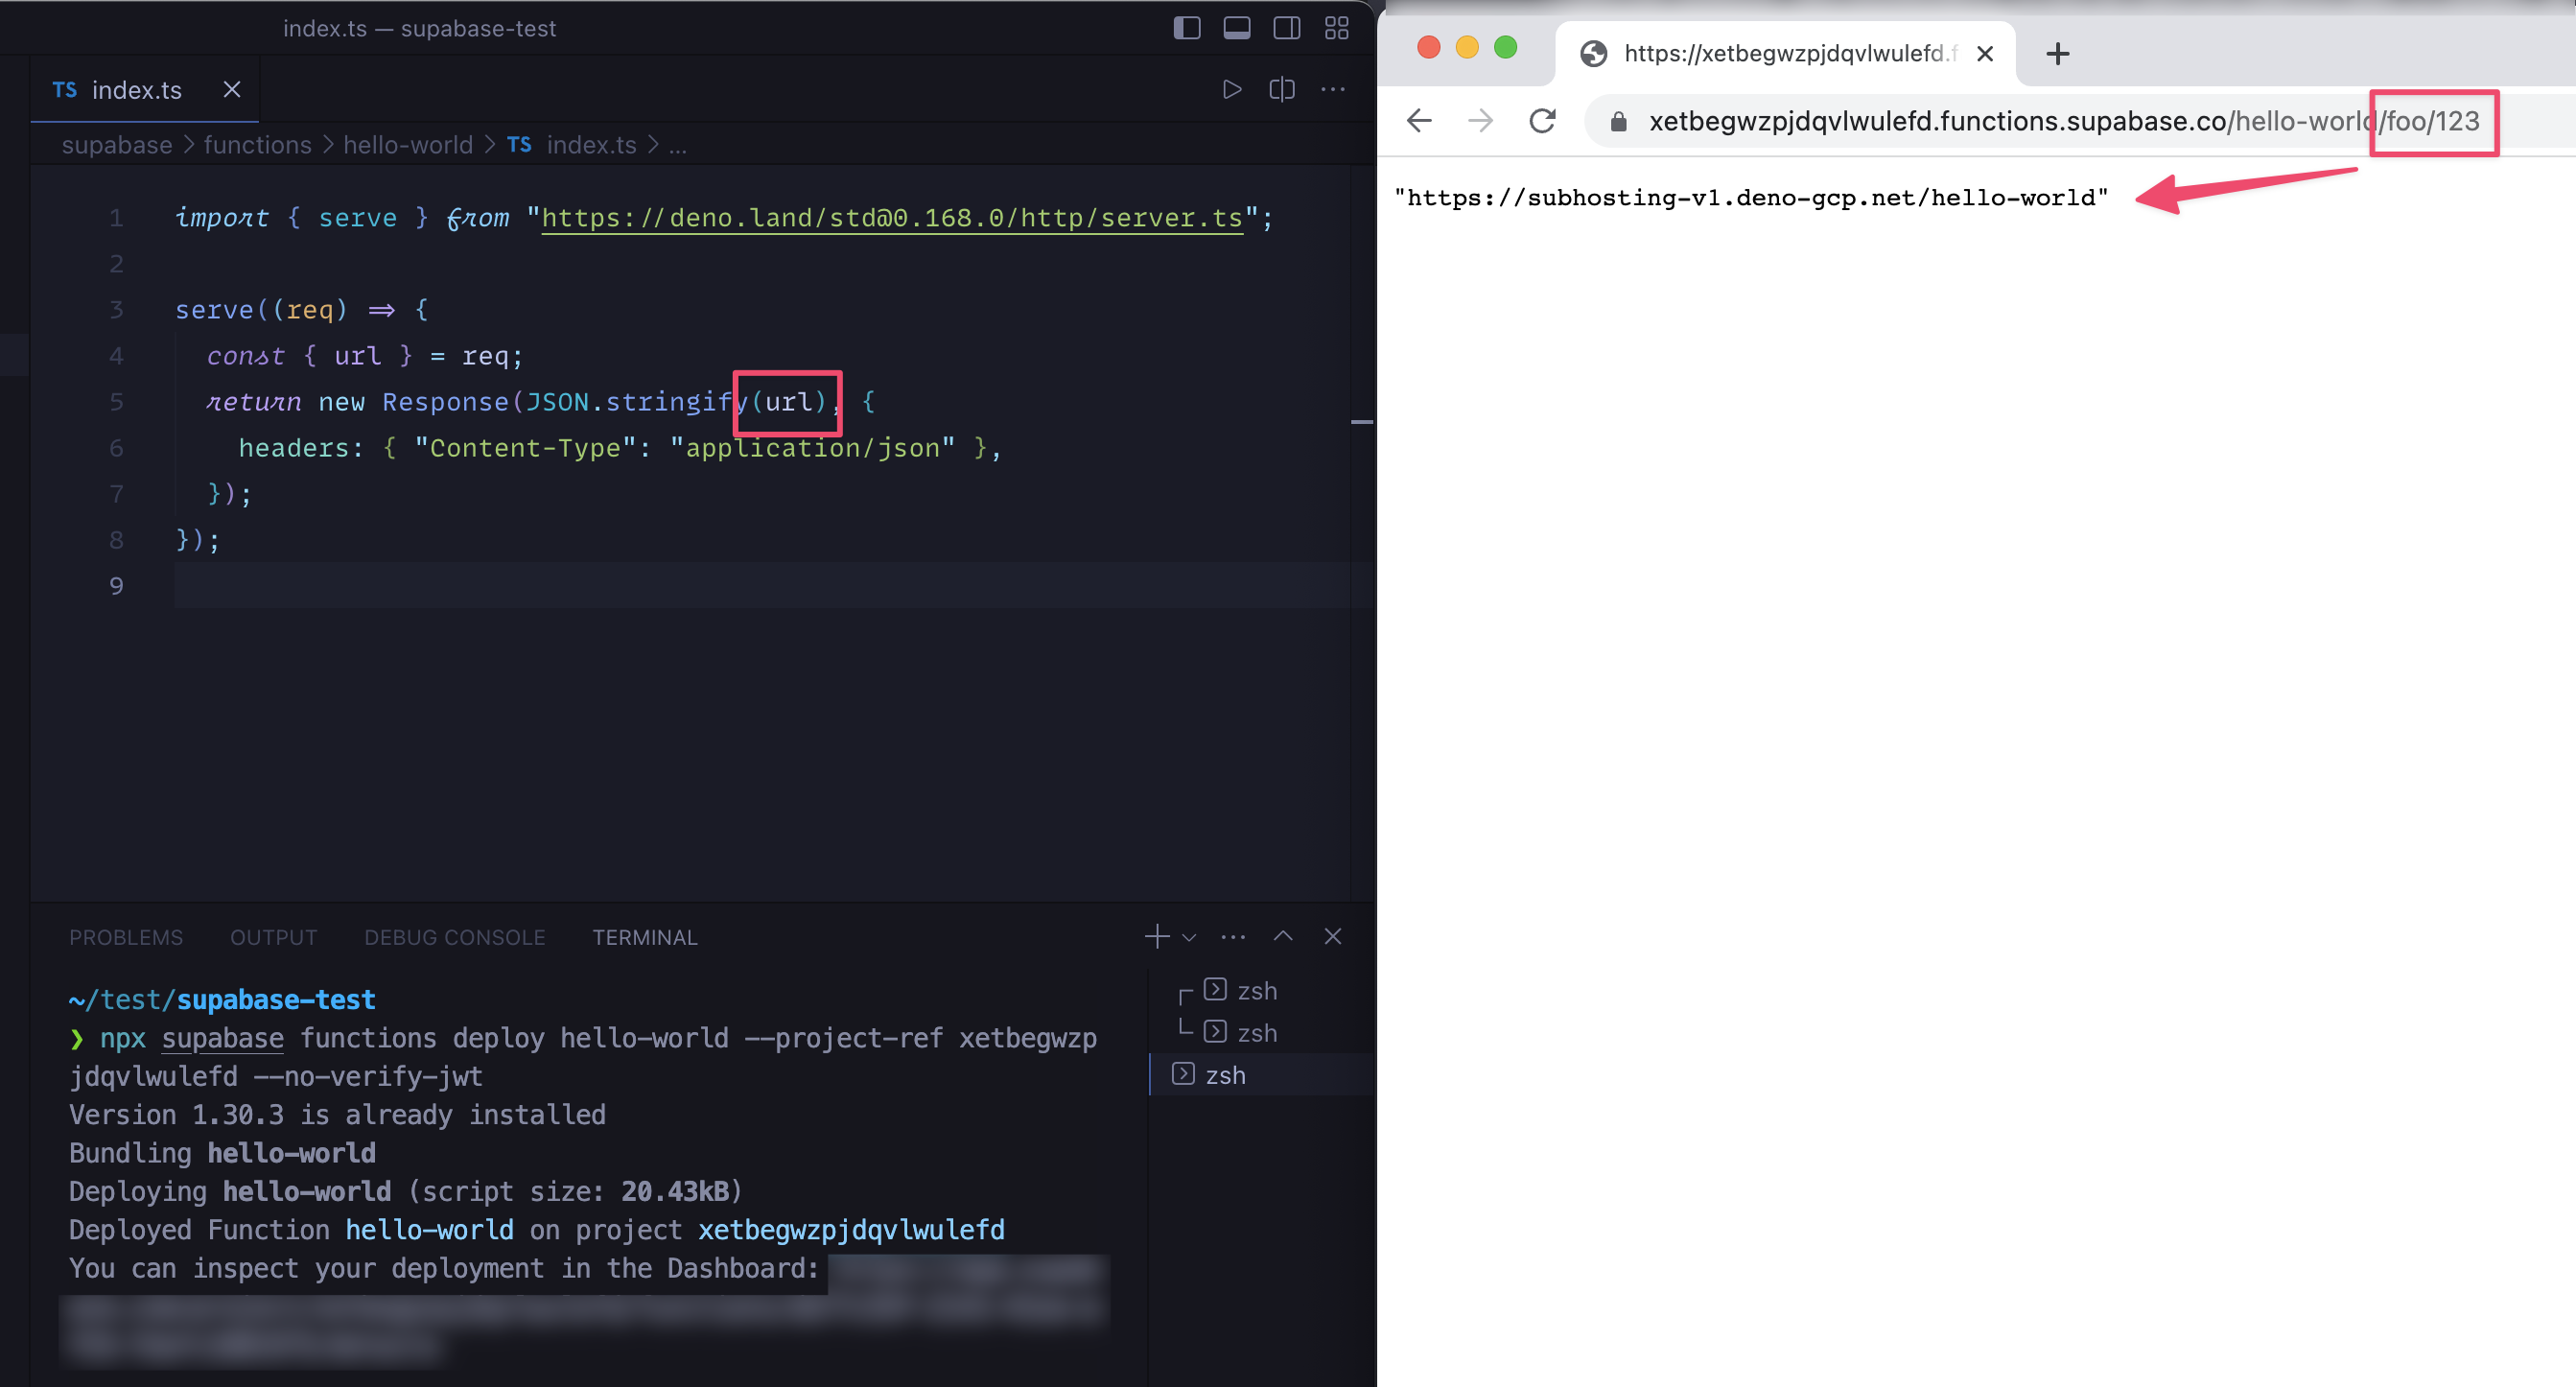Screen dimensions: 2576x1387
Task: Toggle the secondary sidebar visibility
Action: 1285,28
